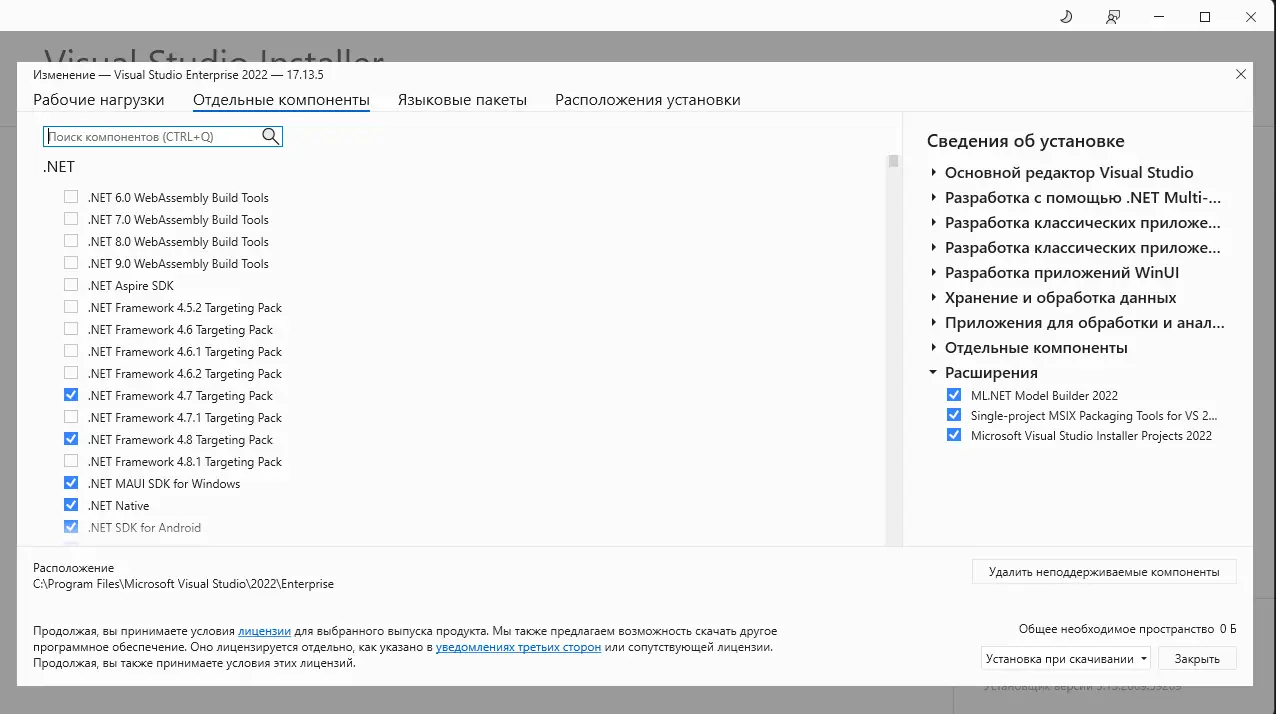Expand Основной редактор Visual Studio
The image size is (1276, 714).
tap(933, 172)
